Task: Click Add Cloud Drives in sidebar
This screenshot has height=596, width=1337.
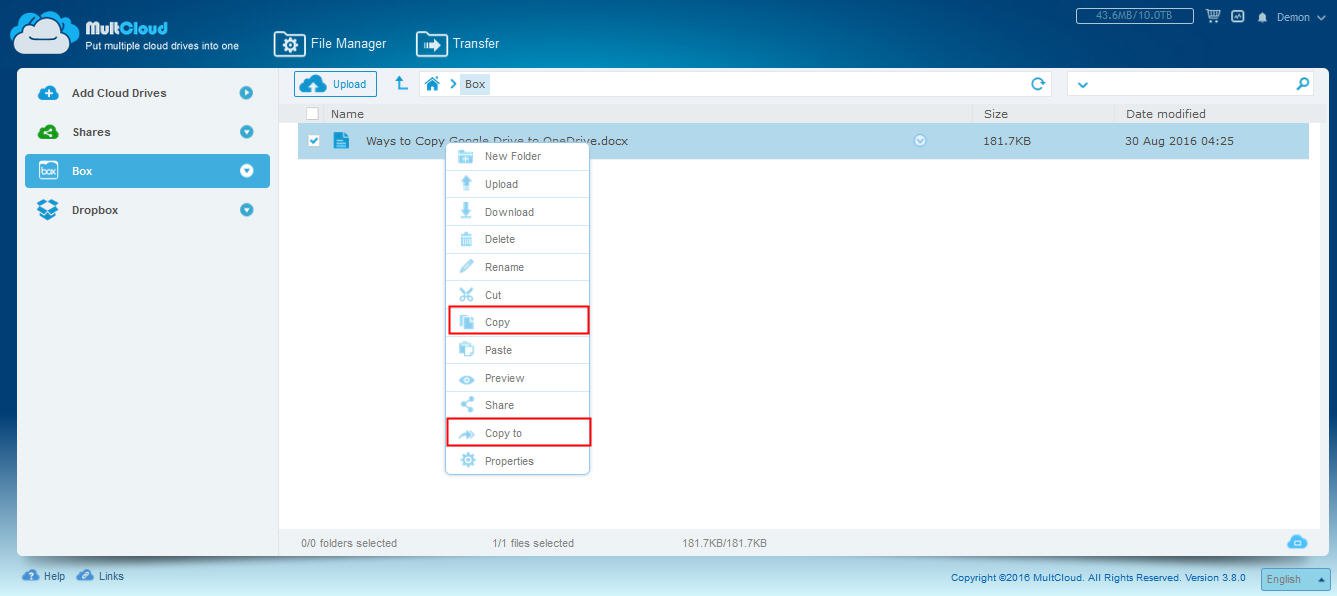Action: coord(119,93)
